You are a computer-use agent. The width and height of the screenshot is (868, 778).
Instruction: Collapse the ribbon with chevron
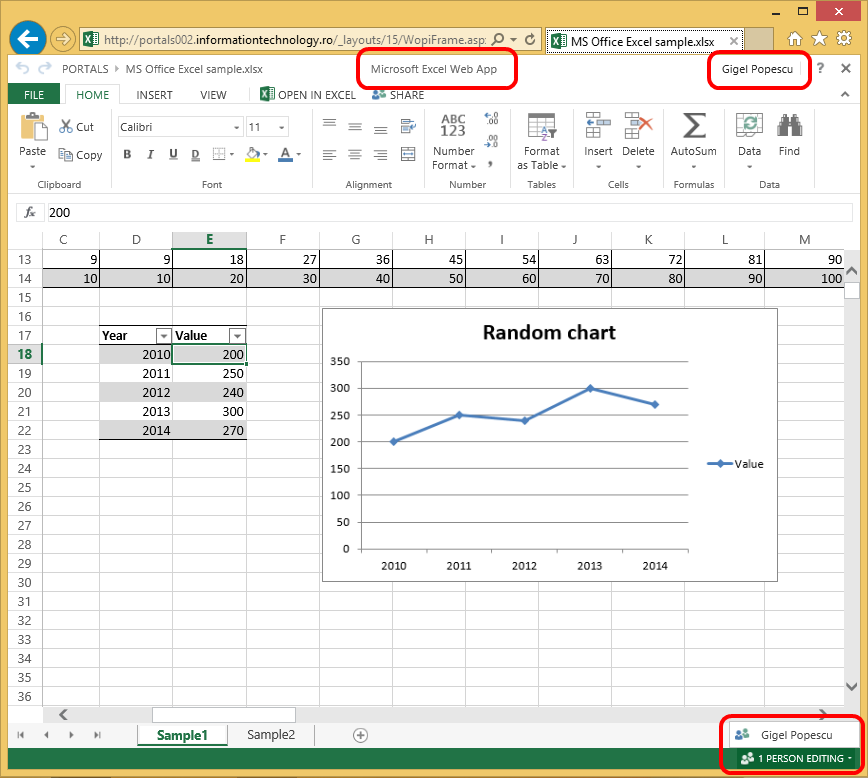click(845, 95)
